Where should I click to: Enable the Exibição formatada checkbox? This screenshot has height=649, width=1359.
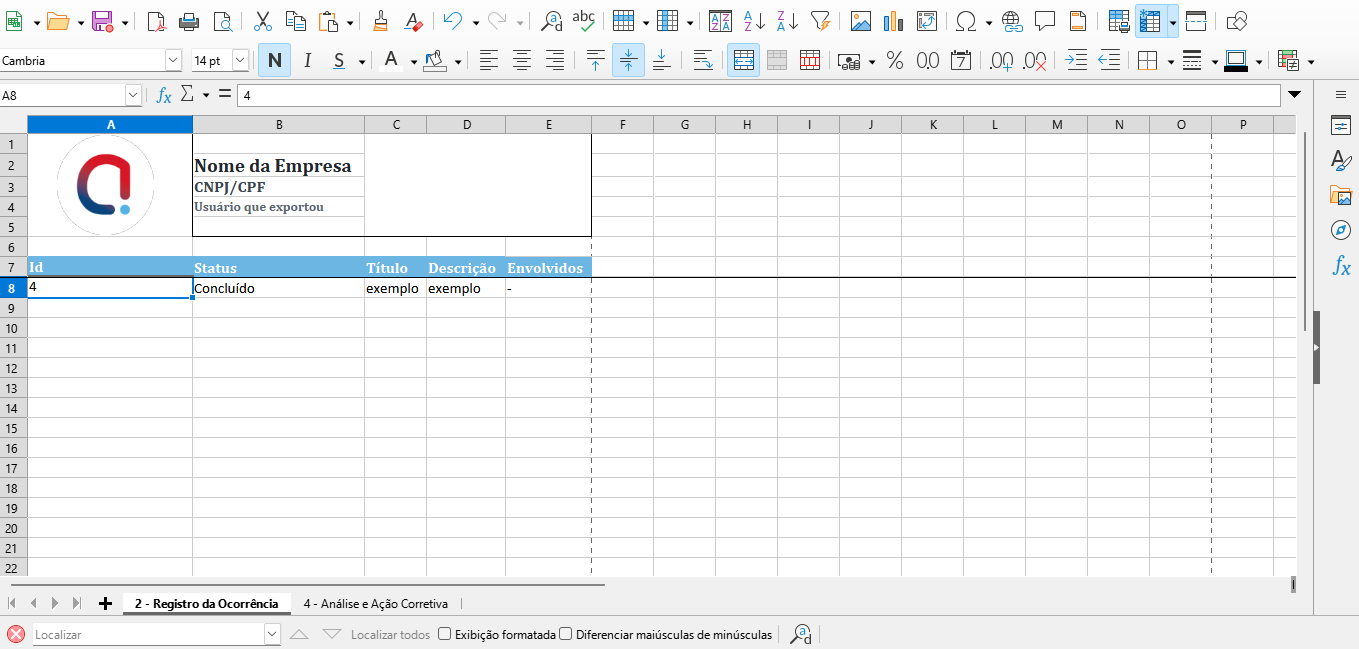[445, 634]
